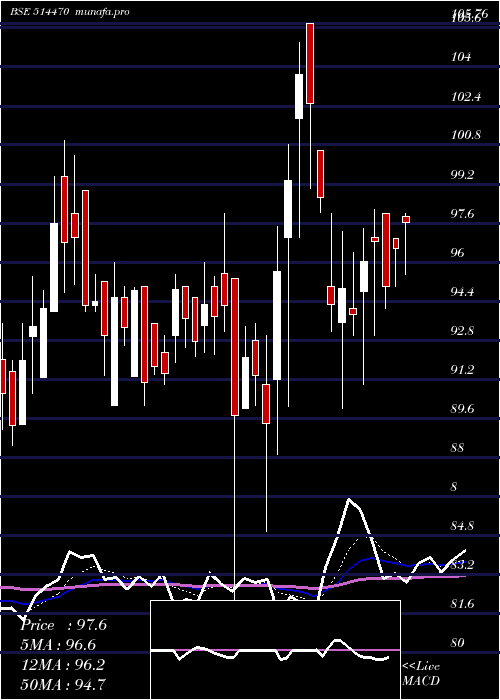Click the '50MA : 94.7' label
500x700 pixels.
pyautogui.click(x=63, y=684)
